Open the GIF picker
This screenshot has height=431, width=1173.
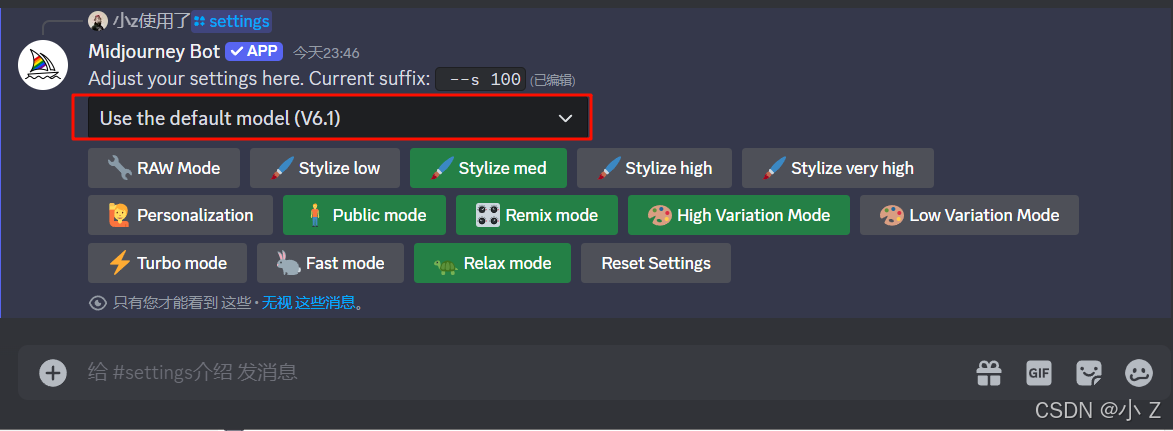[1039, 373]
